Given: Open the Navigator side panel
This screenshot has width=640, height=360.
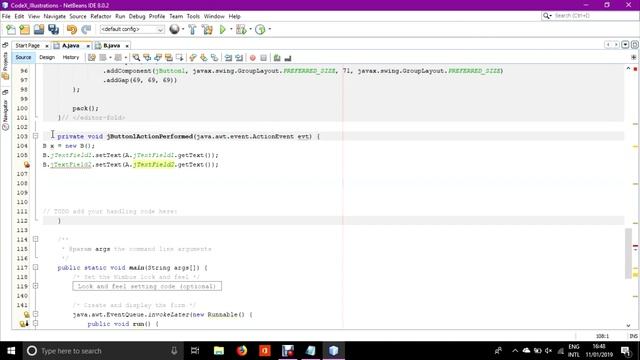Looking at the screenshot, I should coord(5,115).
